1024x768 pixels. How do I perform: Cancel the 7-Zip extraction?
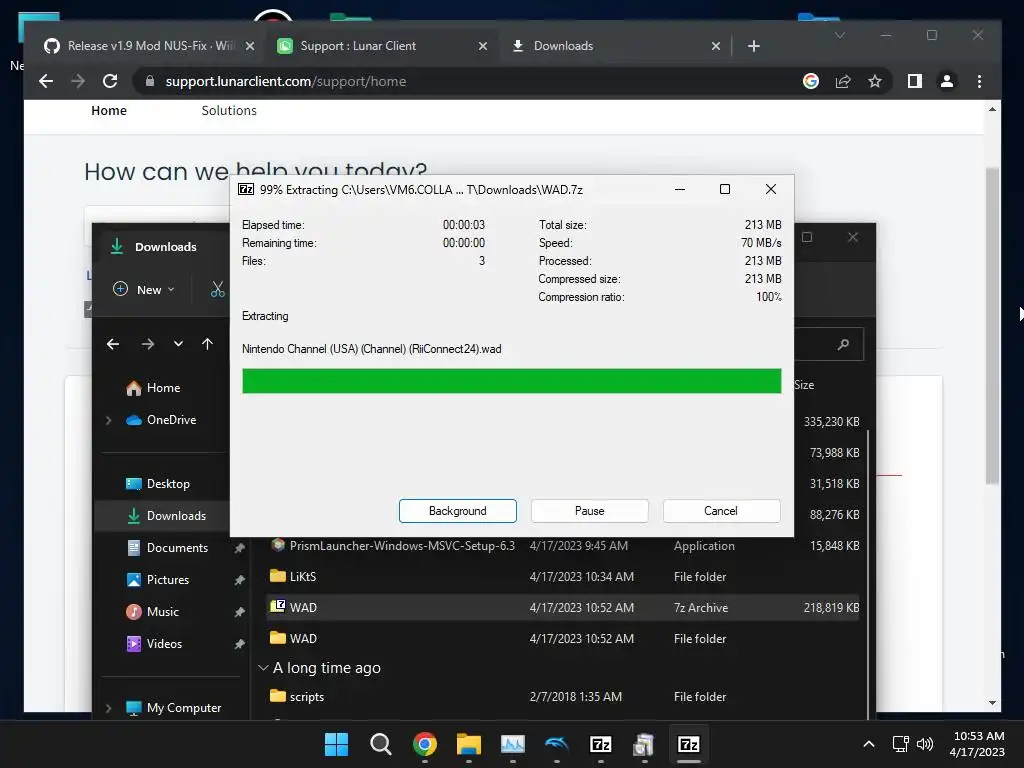721,511
